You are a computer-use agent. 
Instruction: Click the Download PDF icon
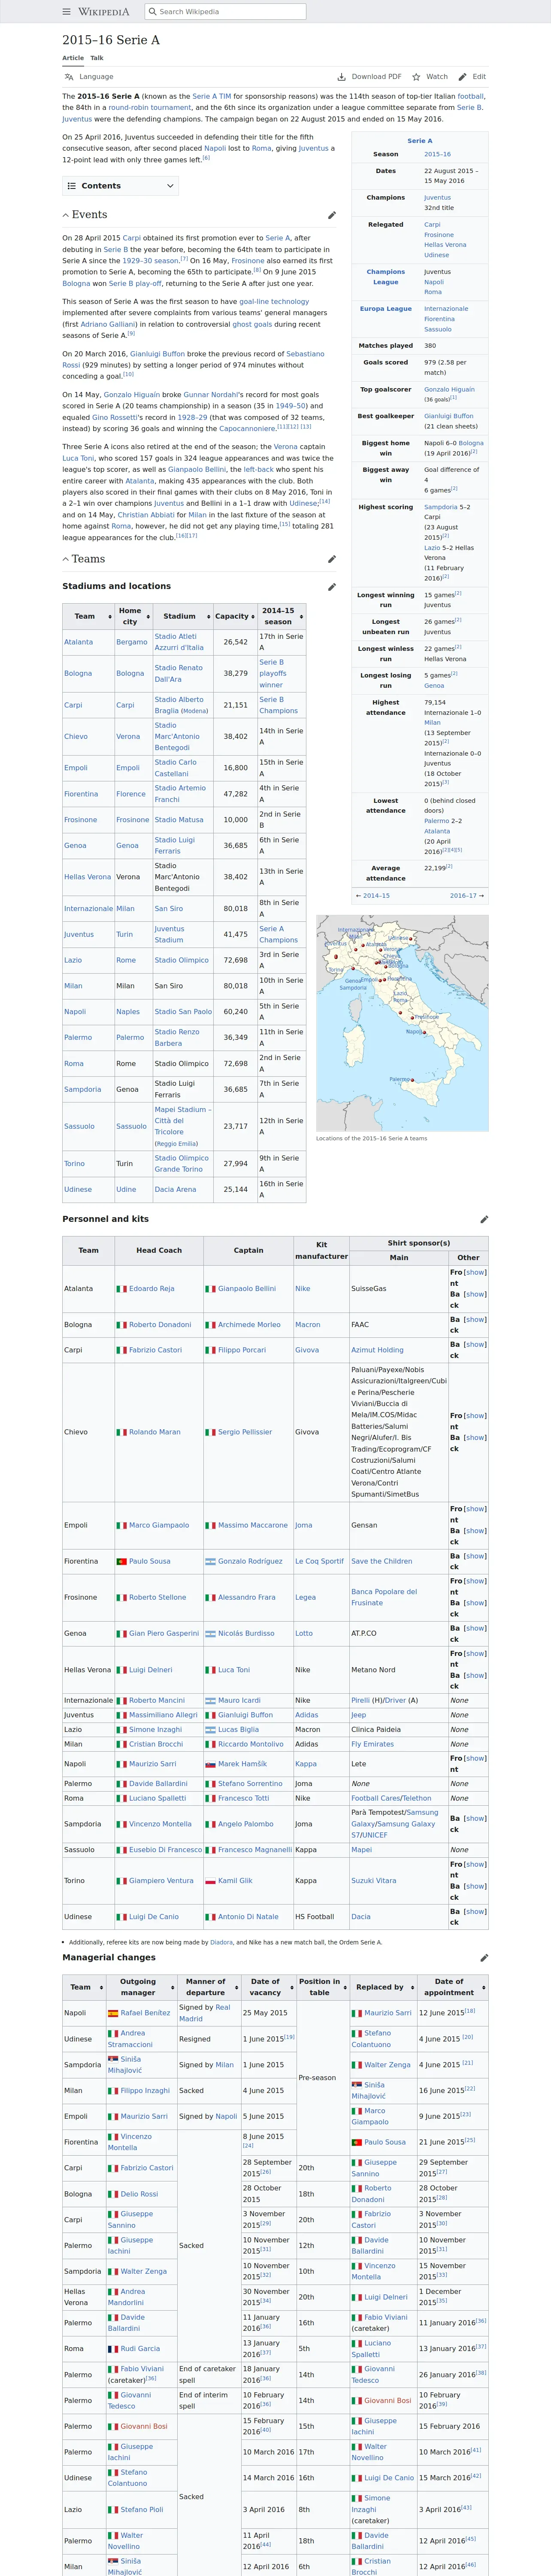[x=342, y=77]
